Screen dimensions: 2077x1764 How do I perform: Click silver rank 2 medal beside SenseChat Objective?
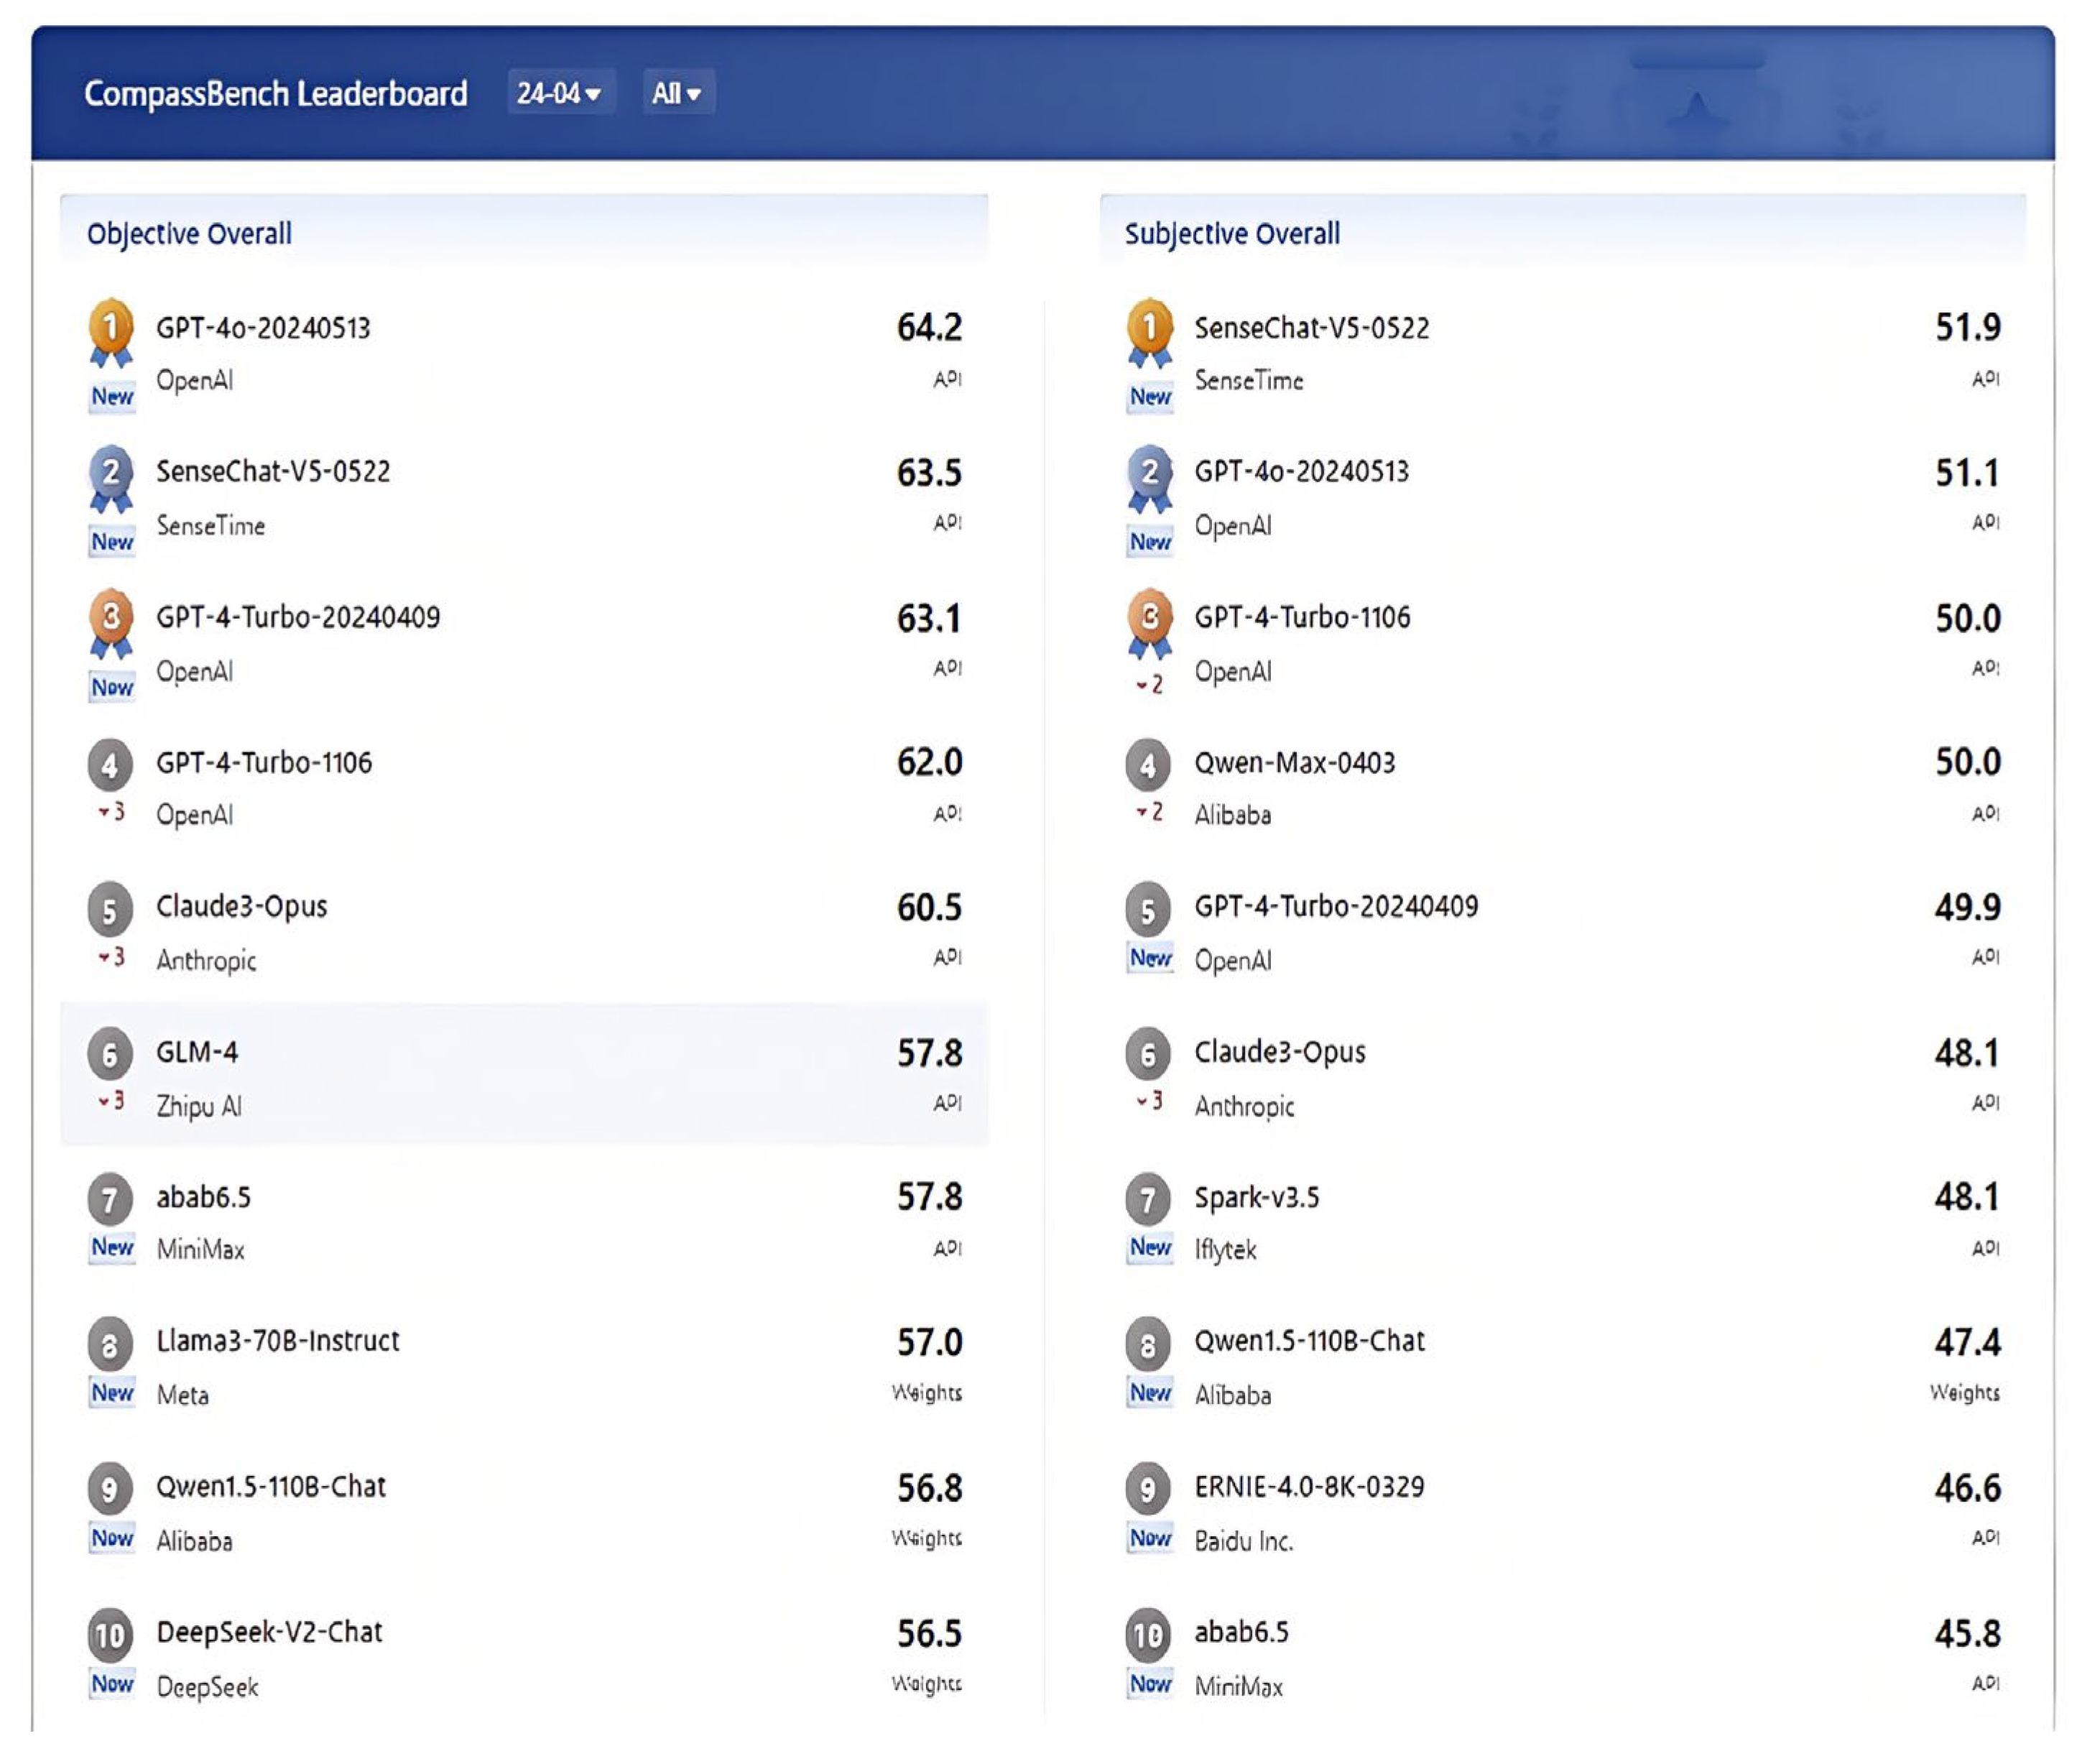111,473
